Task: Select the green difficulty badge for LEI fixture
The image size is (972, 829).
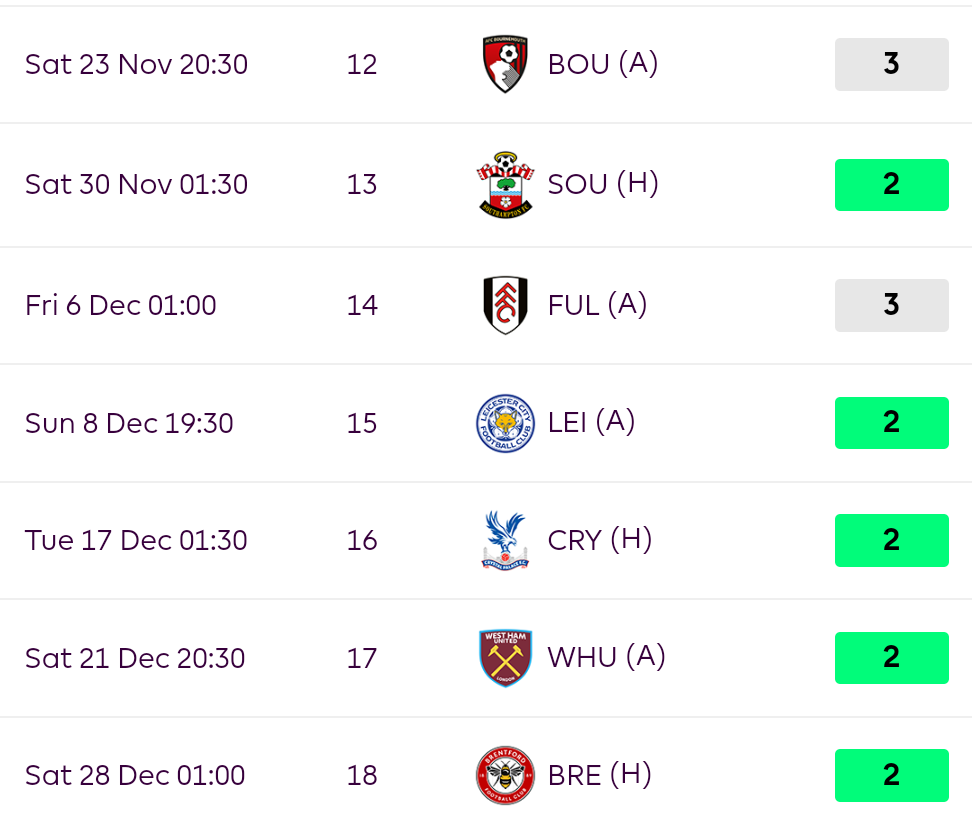Action: click(891, 423)
